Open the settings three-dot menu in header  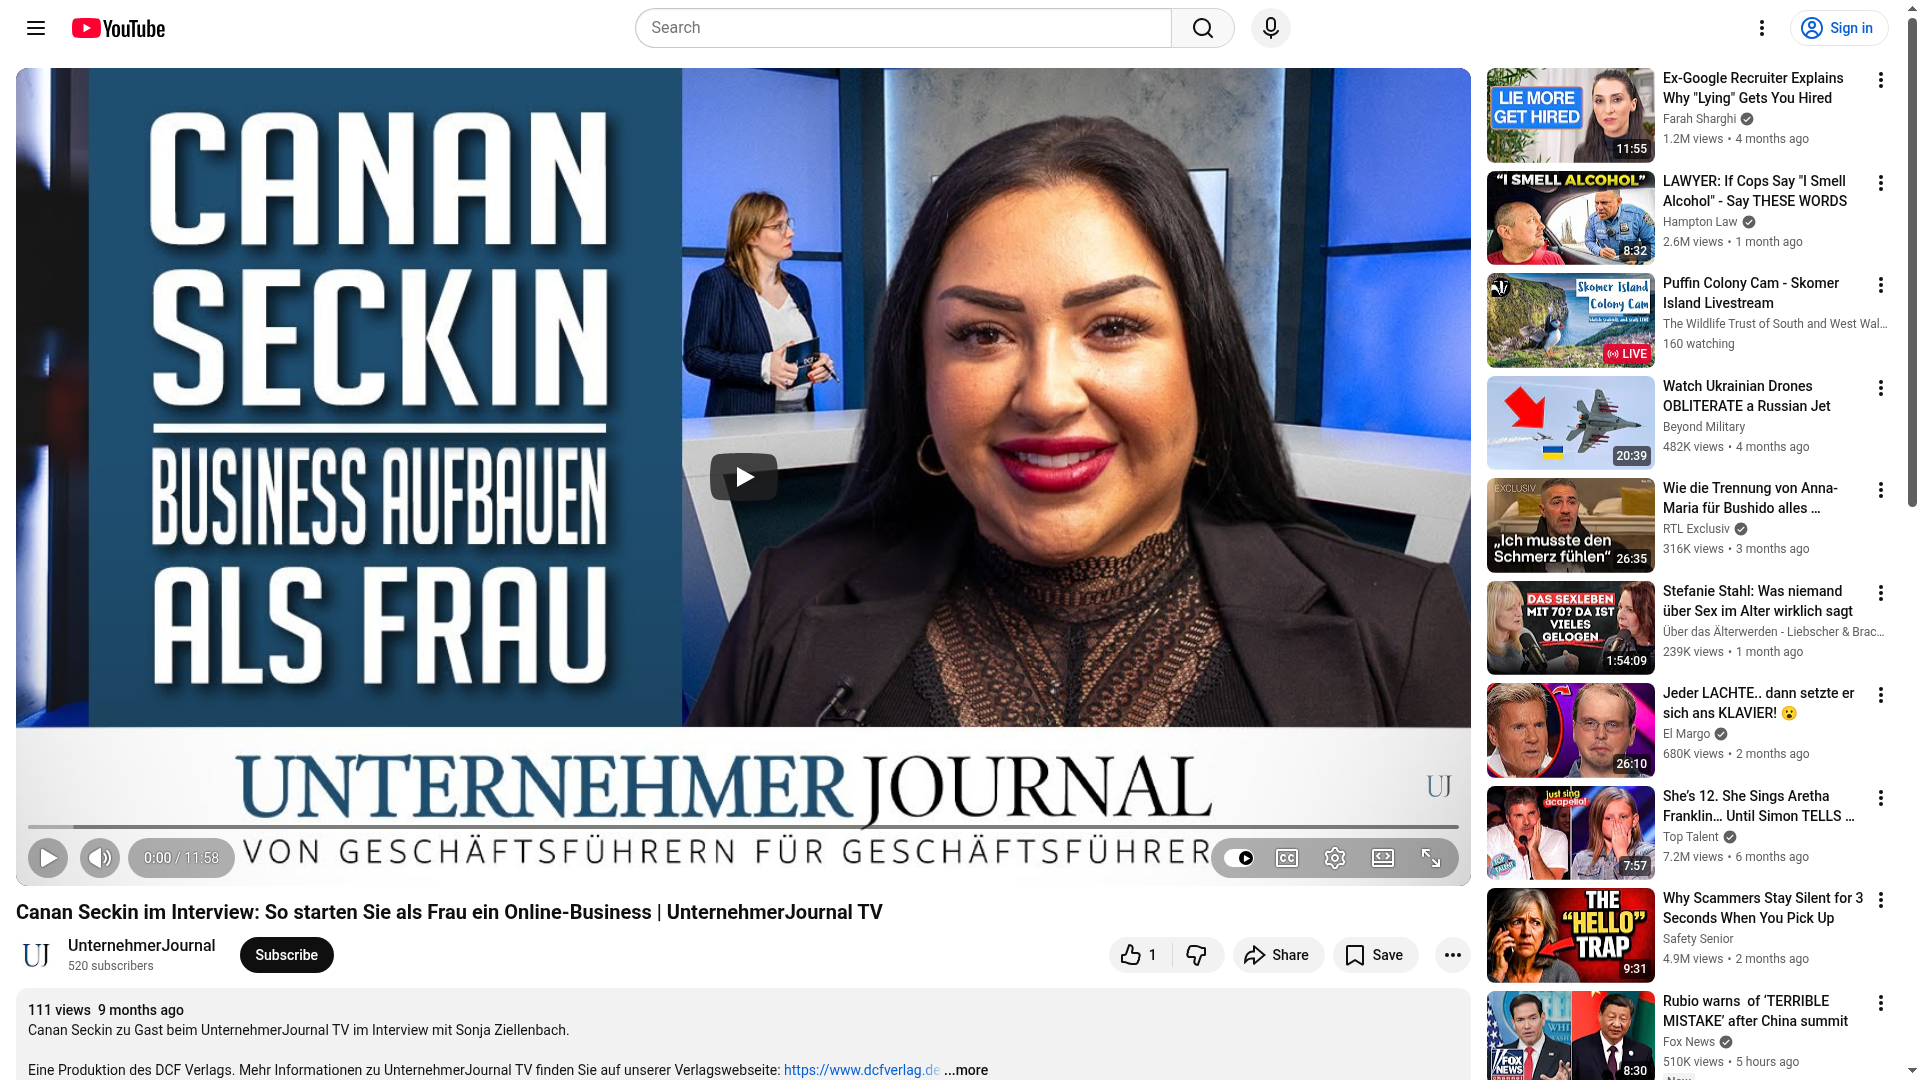click(x=1762, y=28)
